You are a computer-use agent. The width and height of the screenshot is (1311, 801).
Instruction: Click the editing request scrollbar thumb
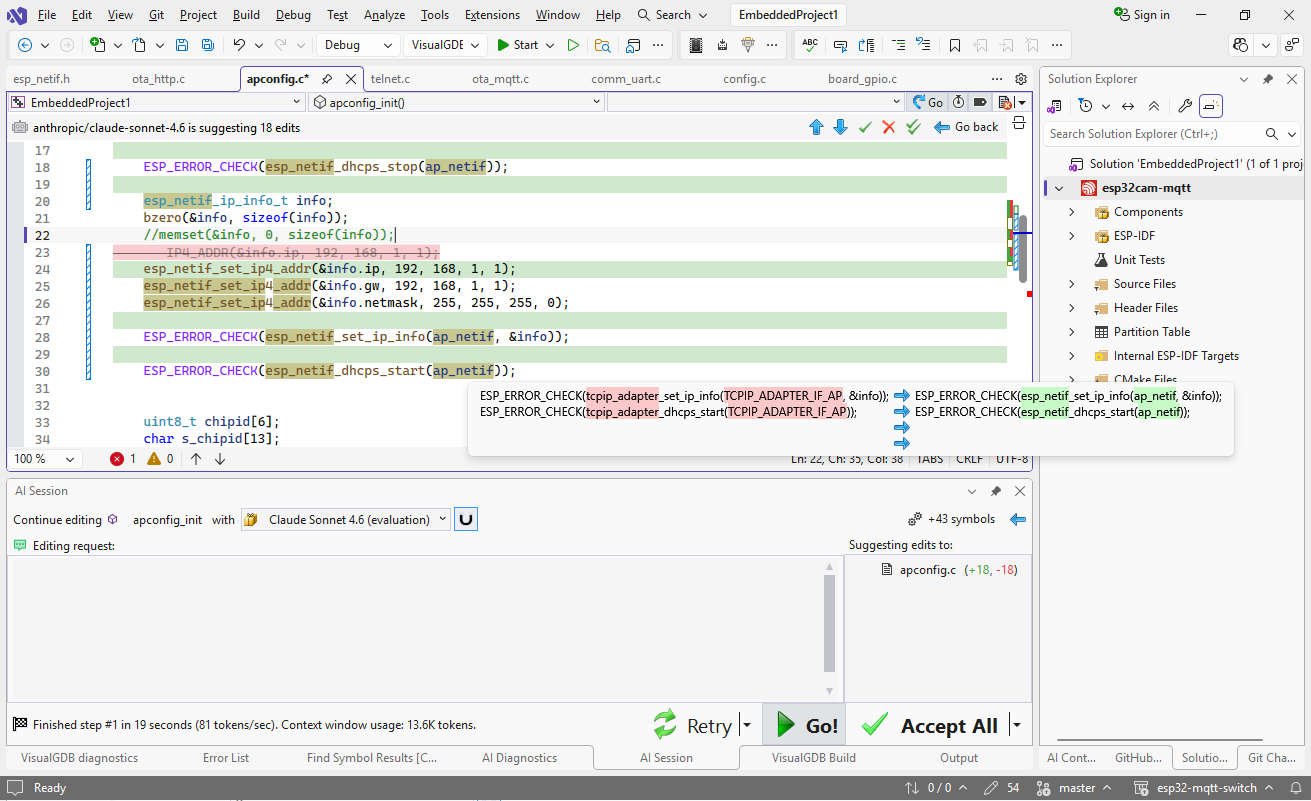tap(829, 623)
